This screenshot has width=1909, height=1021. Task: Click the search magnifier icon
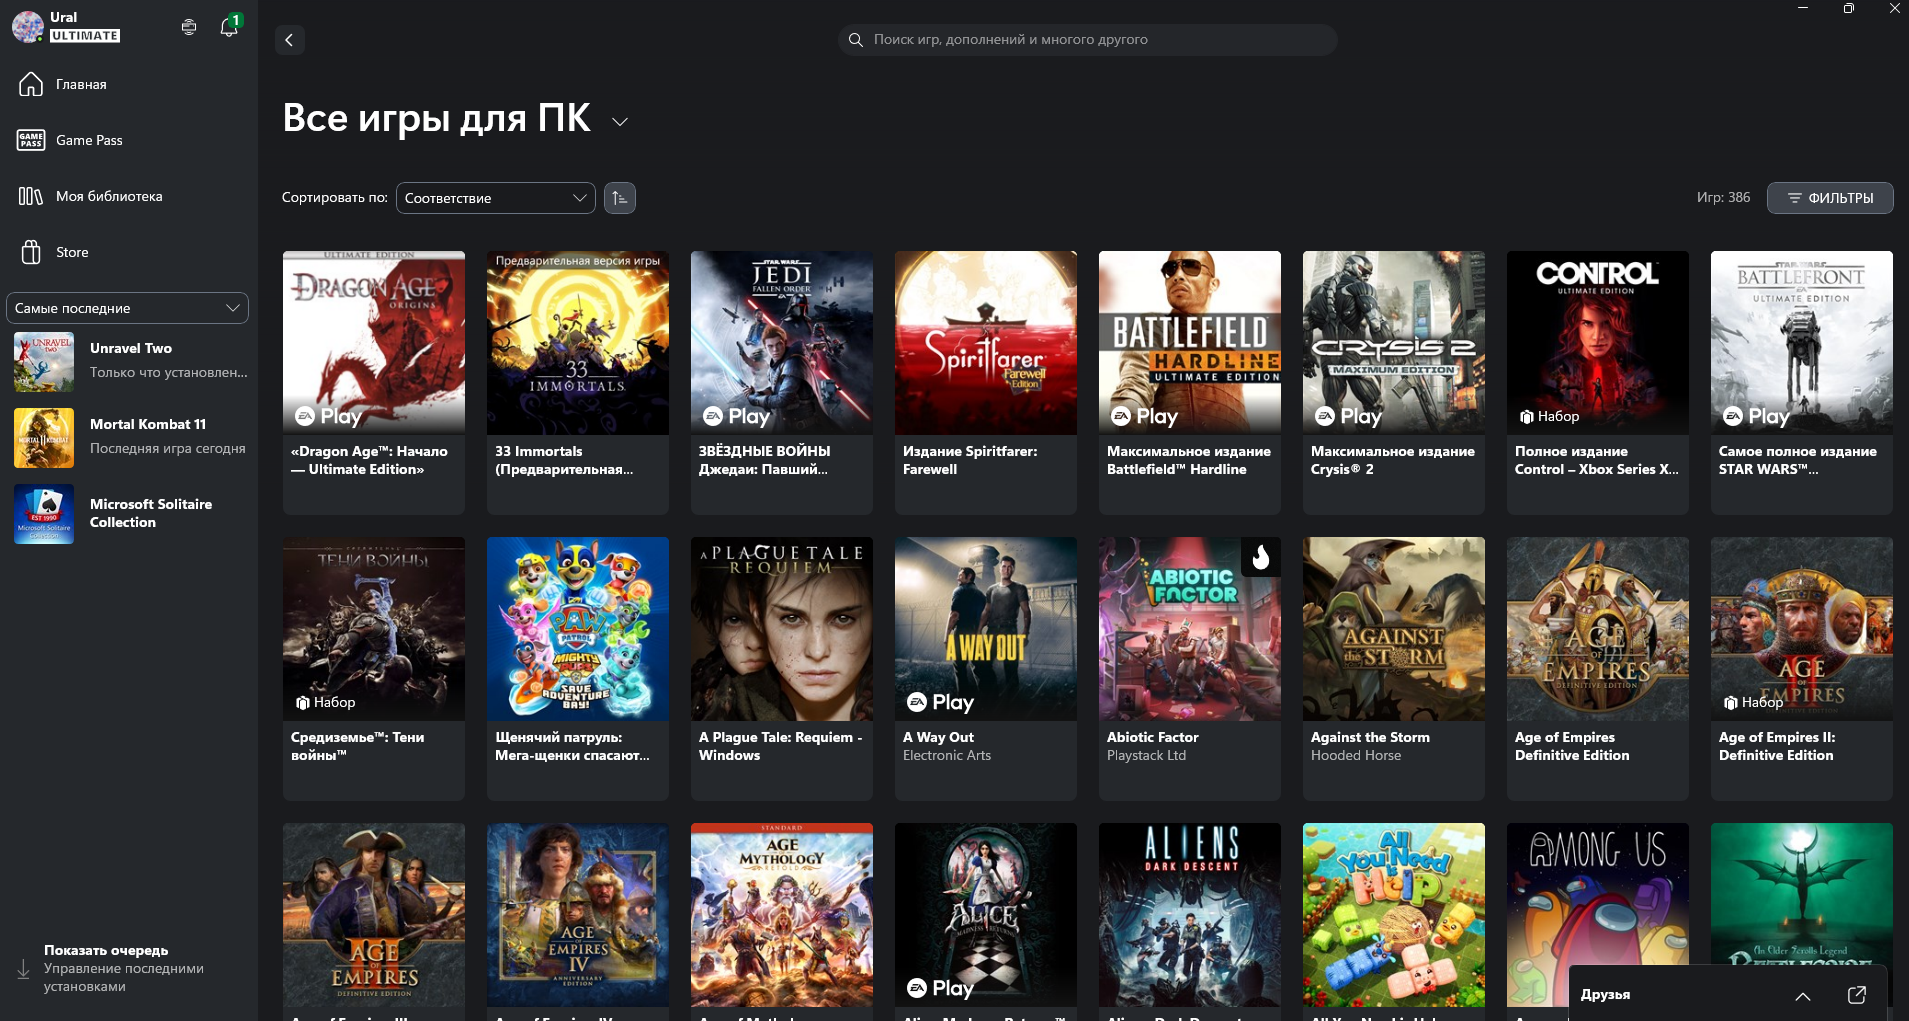pyautogui.click(x=855, y=40)
